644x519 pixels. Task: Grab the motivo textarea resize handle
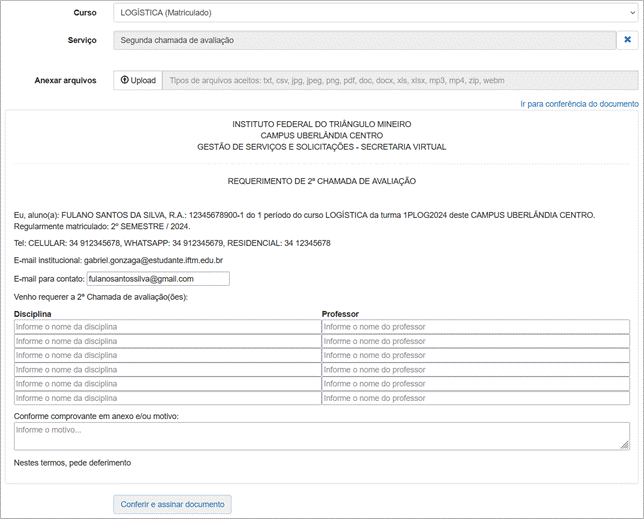(x=625, y=445)
